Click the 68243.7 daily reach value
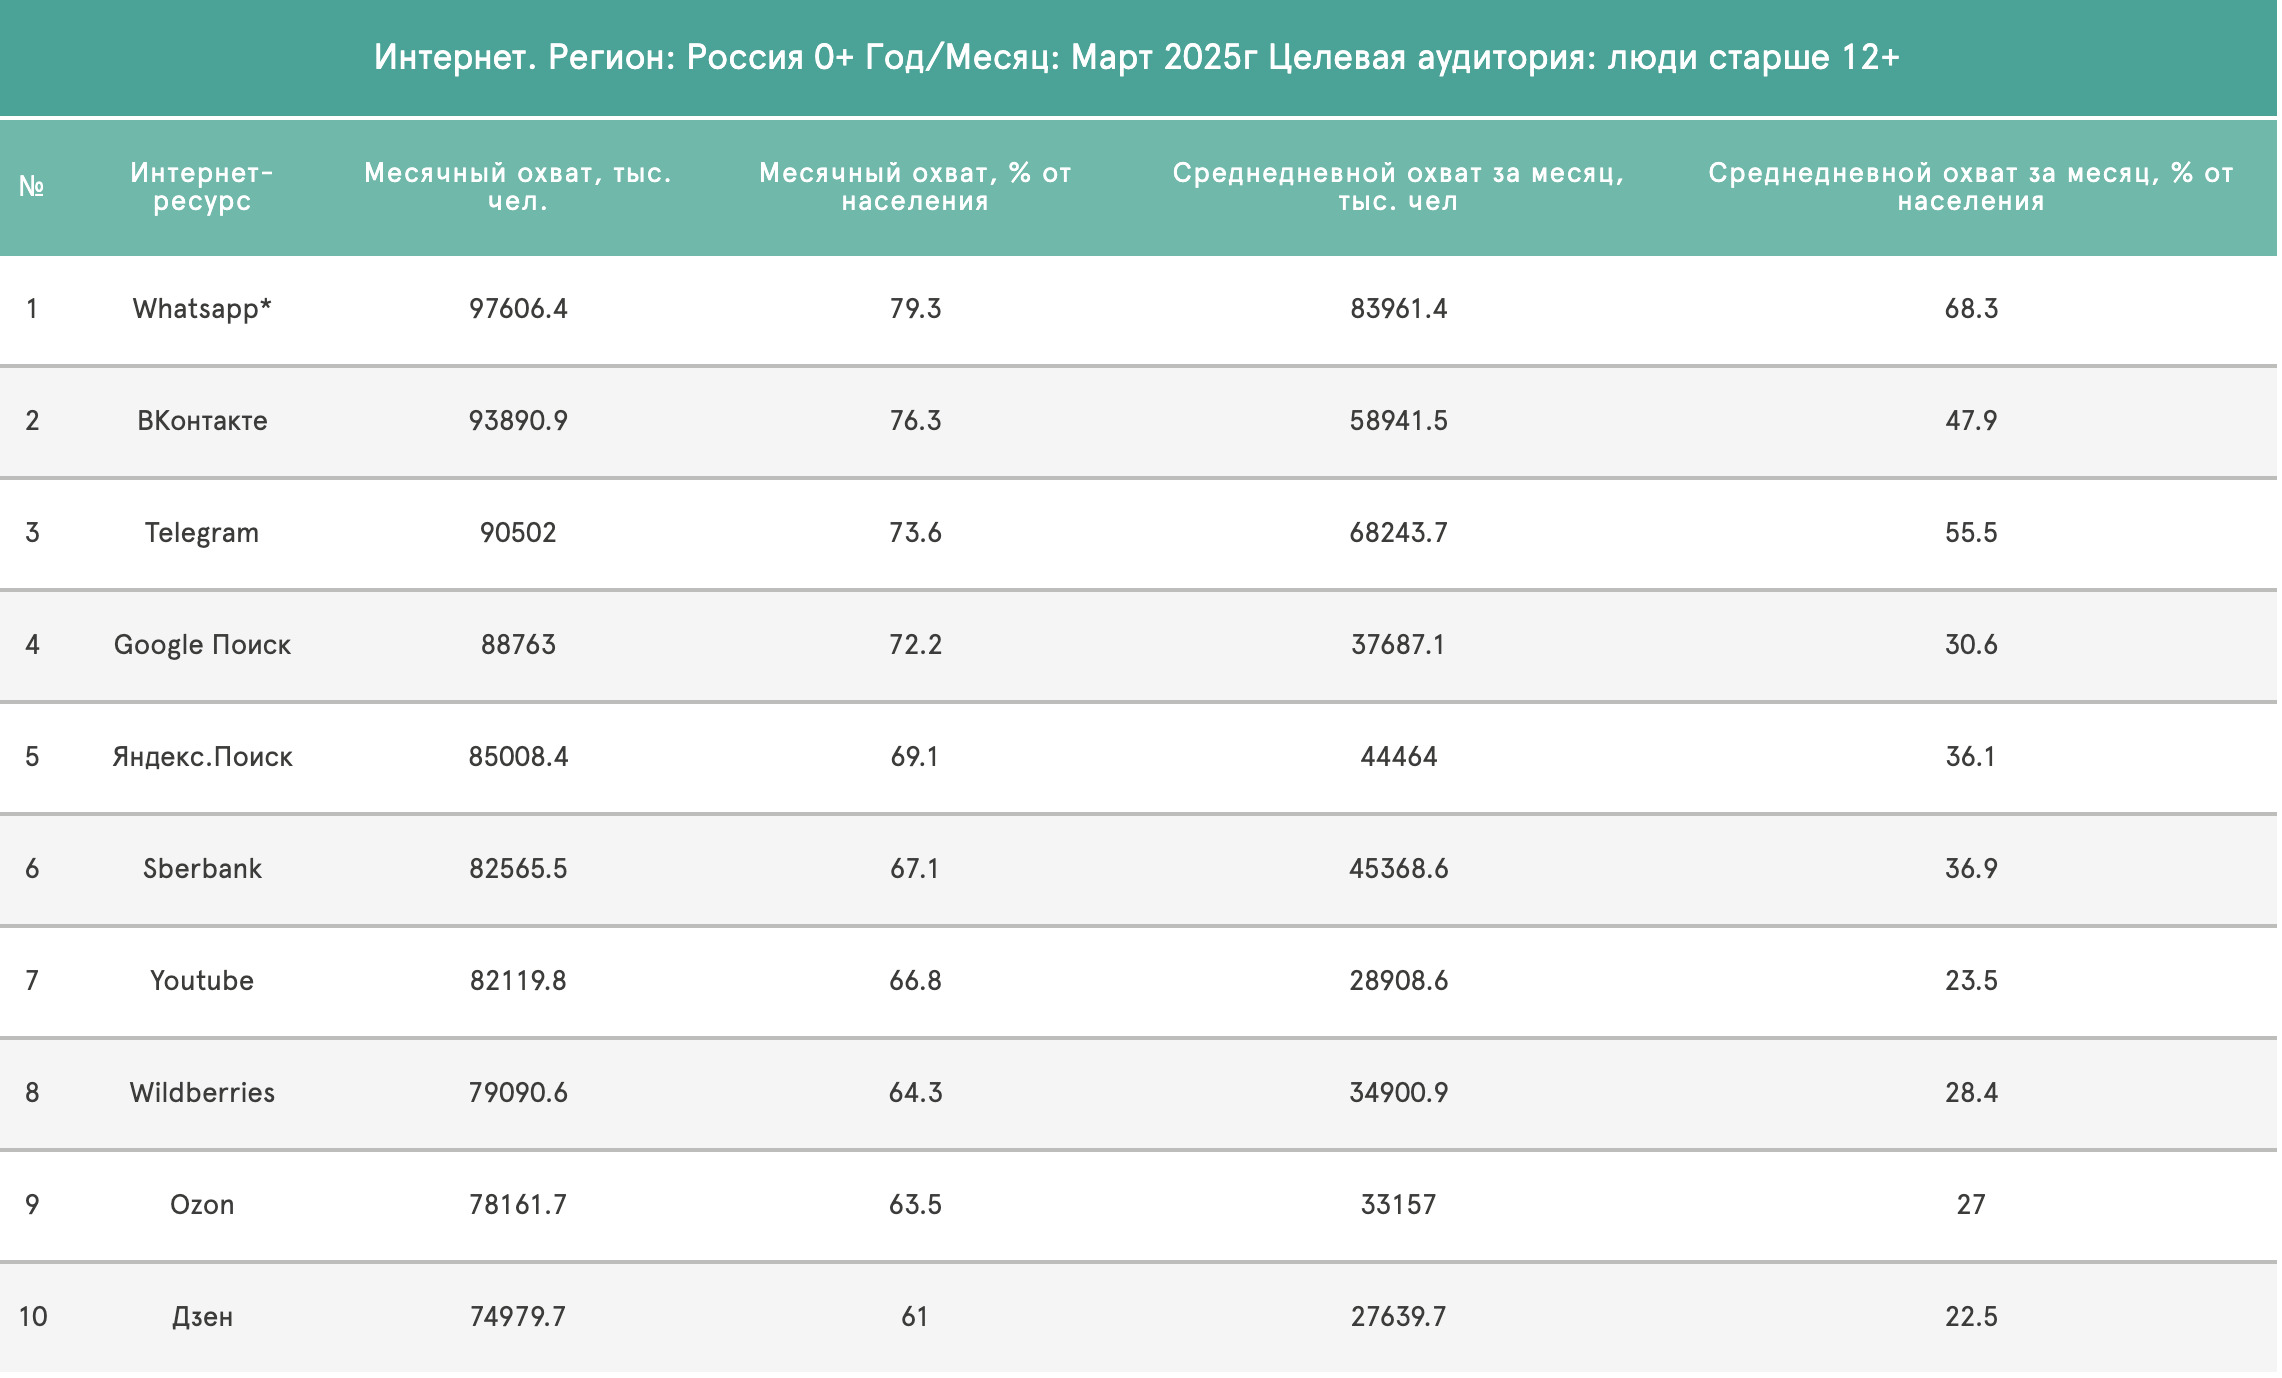The height and width of the screenshot is (1378, 2282). pos(1398,533)
